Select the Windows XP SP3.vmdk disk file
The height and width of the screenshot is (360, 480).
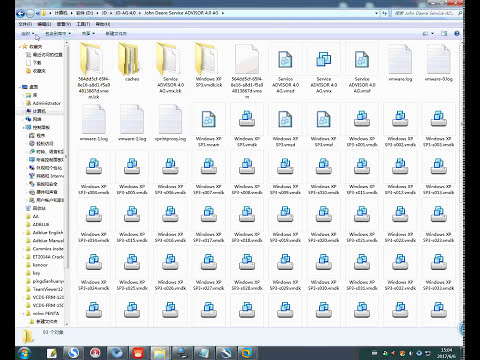(247, 125)
